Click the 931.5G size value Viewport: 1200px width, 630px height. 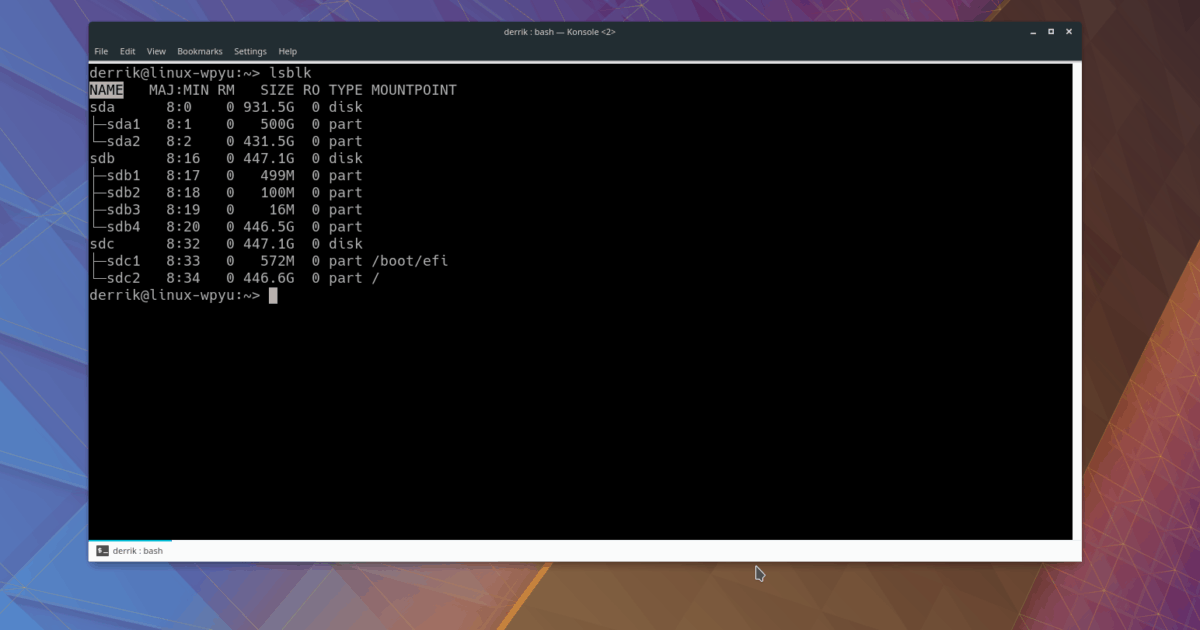click(x=269, y=107)
